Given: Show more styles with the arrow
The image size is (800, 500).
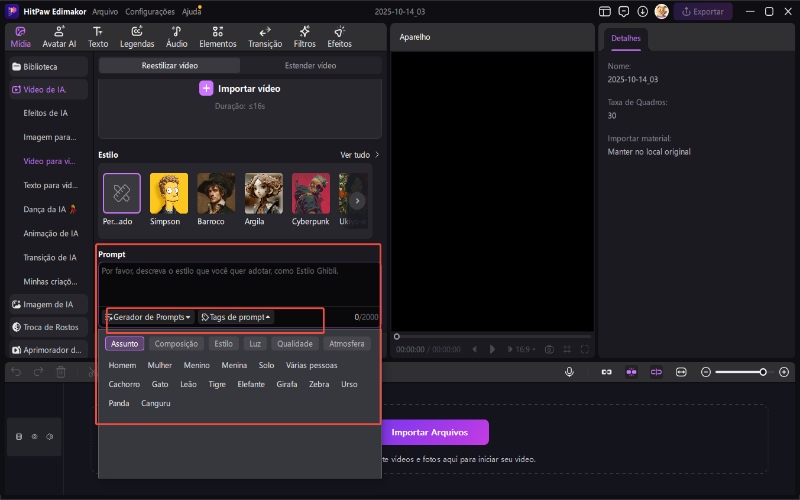Looking at the screenshot, I should pos(357,201).
